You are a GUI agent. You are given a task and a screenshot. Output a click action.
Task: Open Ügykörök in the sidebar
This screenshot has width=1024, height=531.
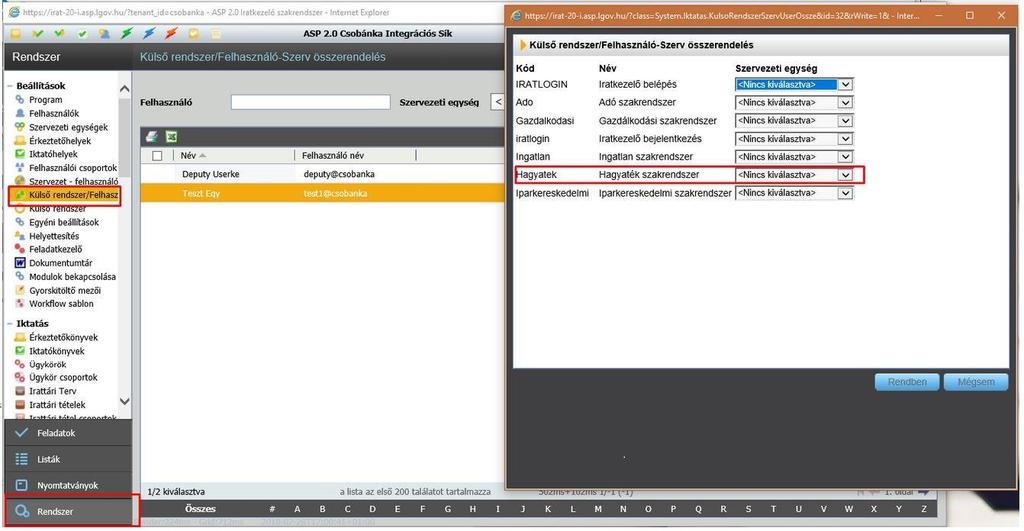[x=48, y=364]
